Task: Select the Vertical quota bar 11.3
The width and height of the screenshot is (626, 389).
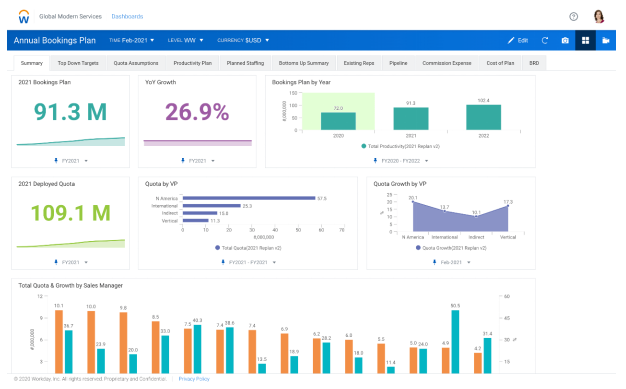Action: (x=196, y=220)
